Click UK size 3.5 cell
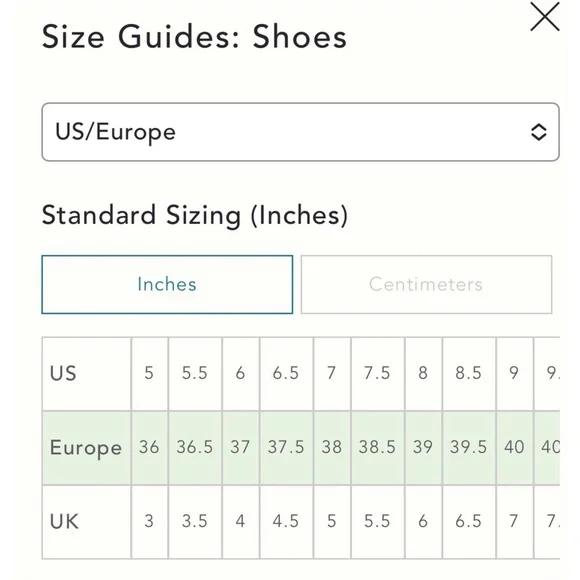Screen dimensions: 580x580 [195, 522]
